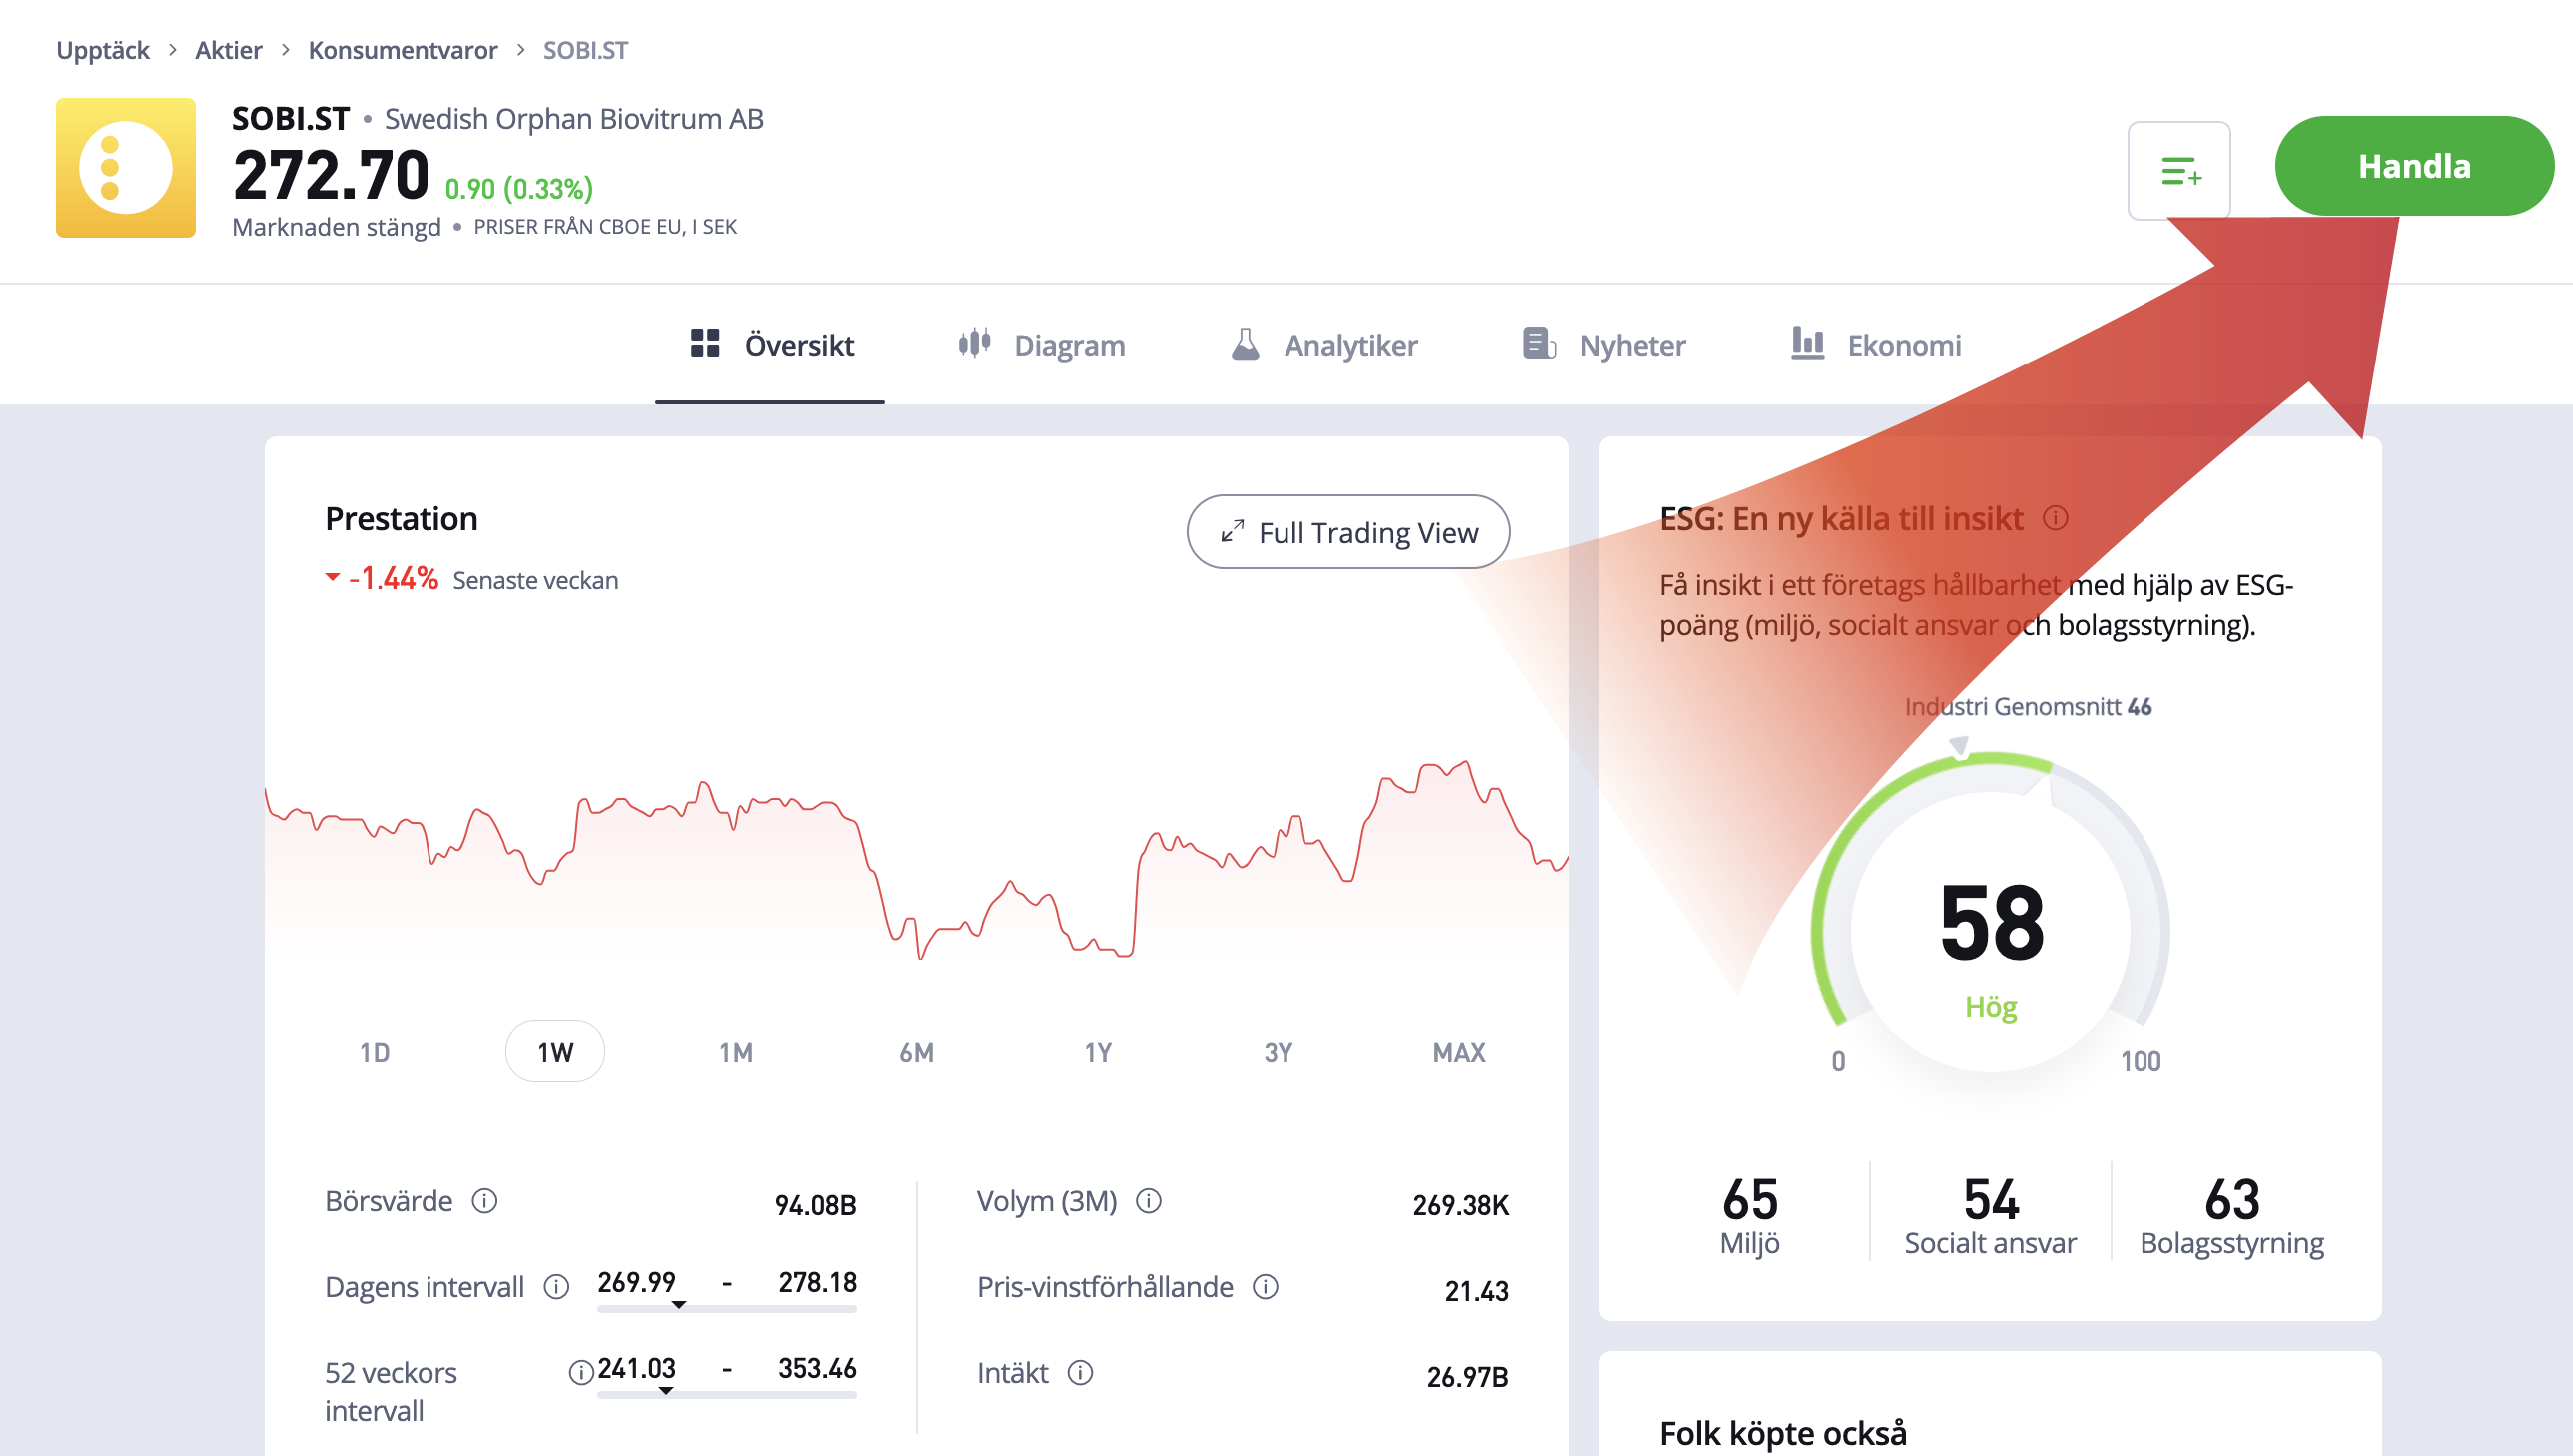Viewport: 2573px width, 1456px height.
Task: Navigate to Konsumentvaror breadcrumb link
Action: [x=402, y=50]
